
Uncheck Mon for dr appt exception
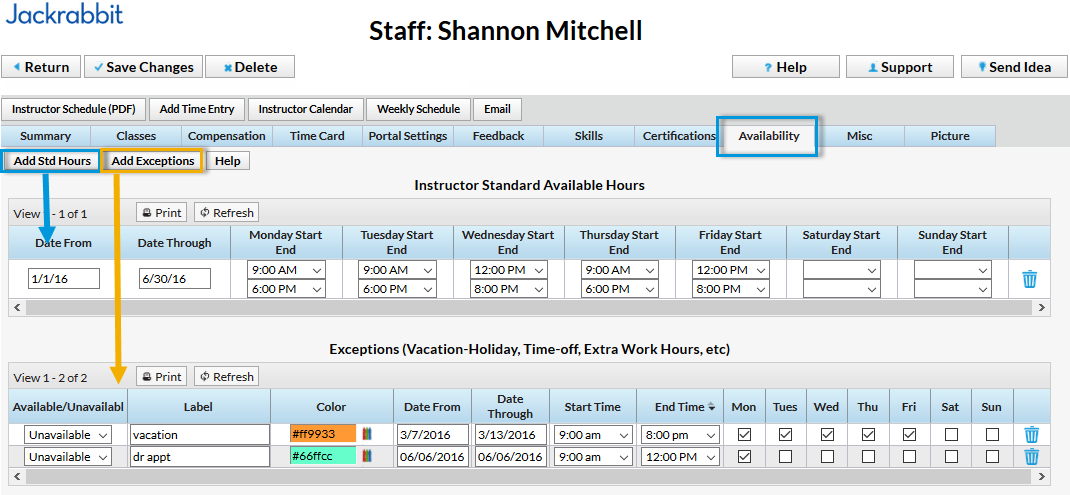(x=744, y=456)
